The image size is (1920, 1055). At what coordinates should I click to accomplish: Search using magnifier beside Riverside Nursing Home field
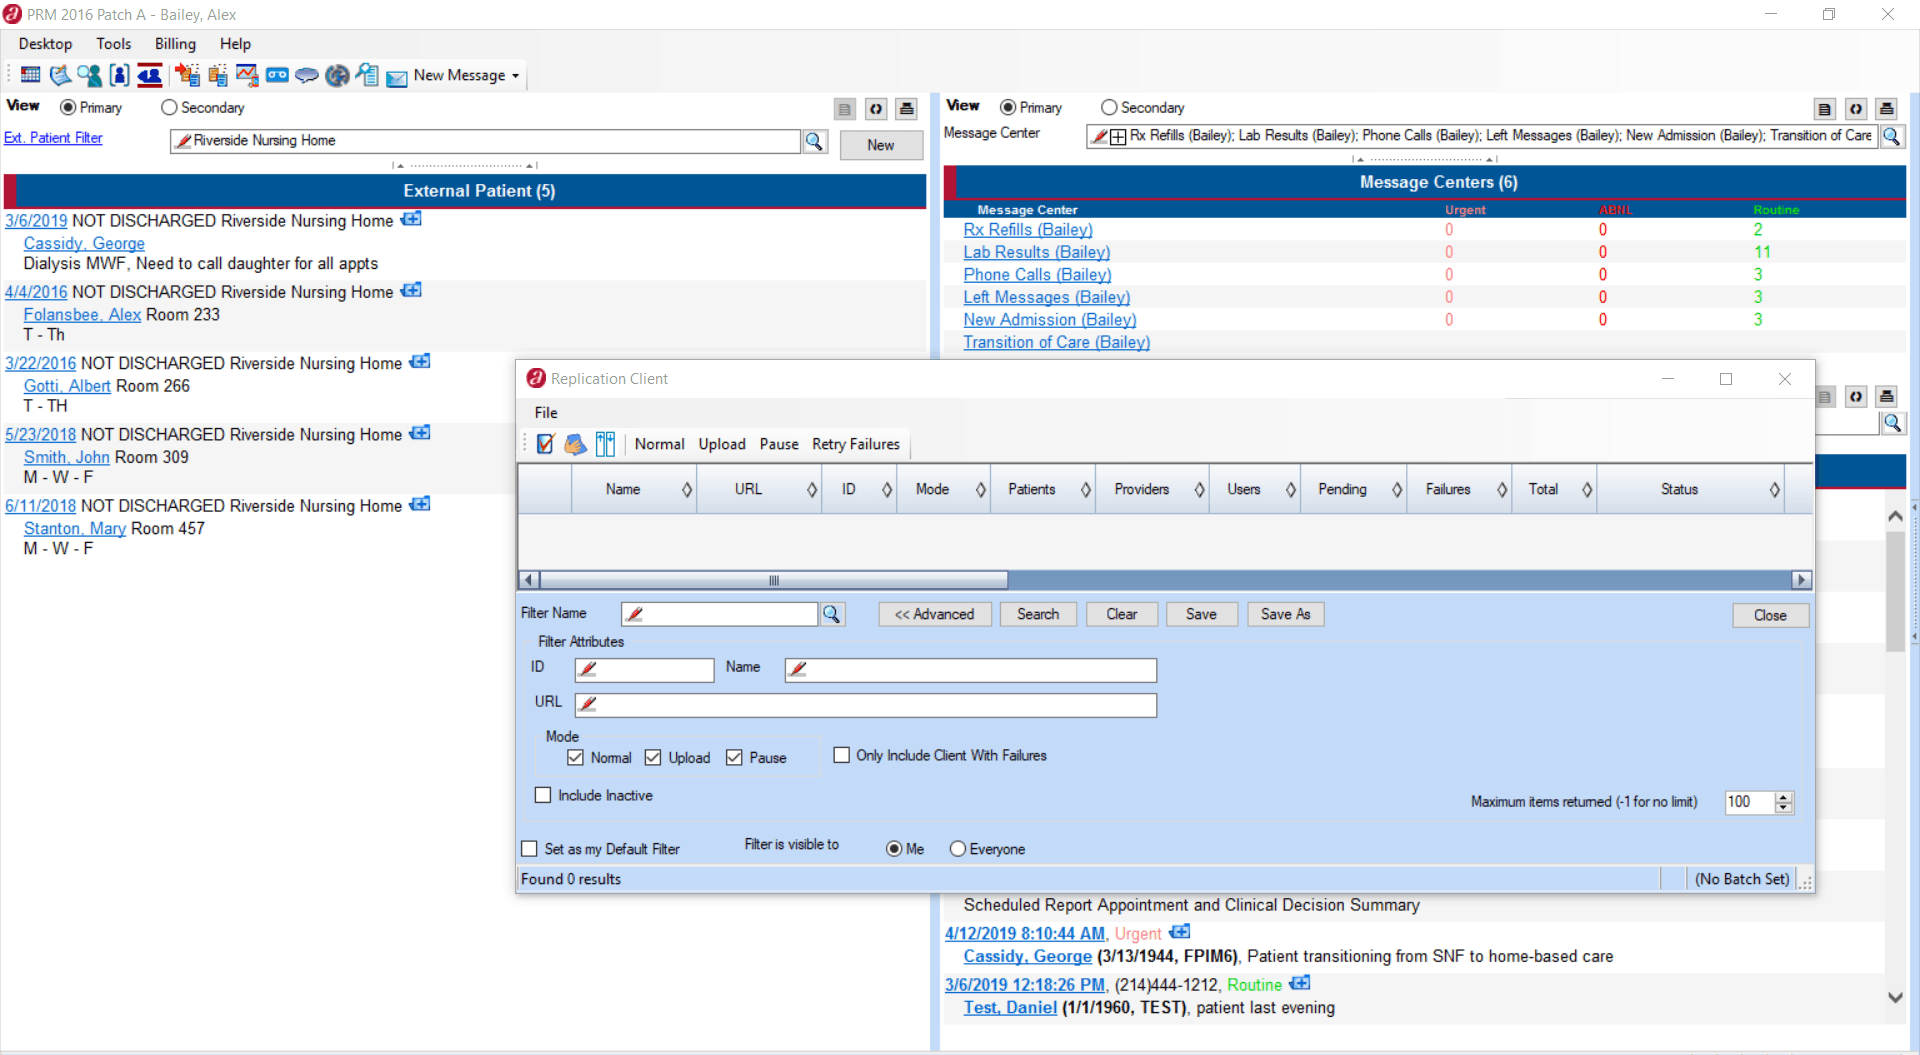[815, 142]
